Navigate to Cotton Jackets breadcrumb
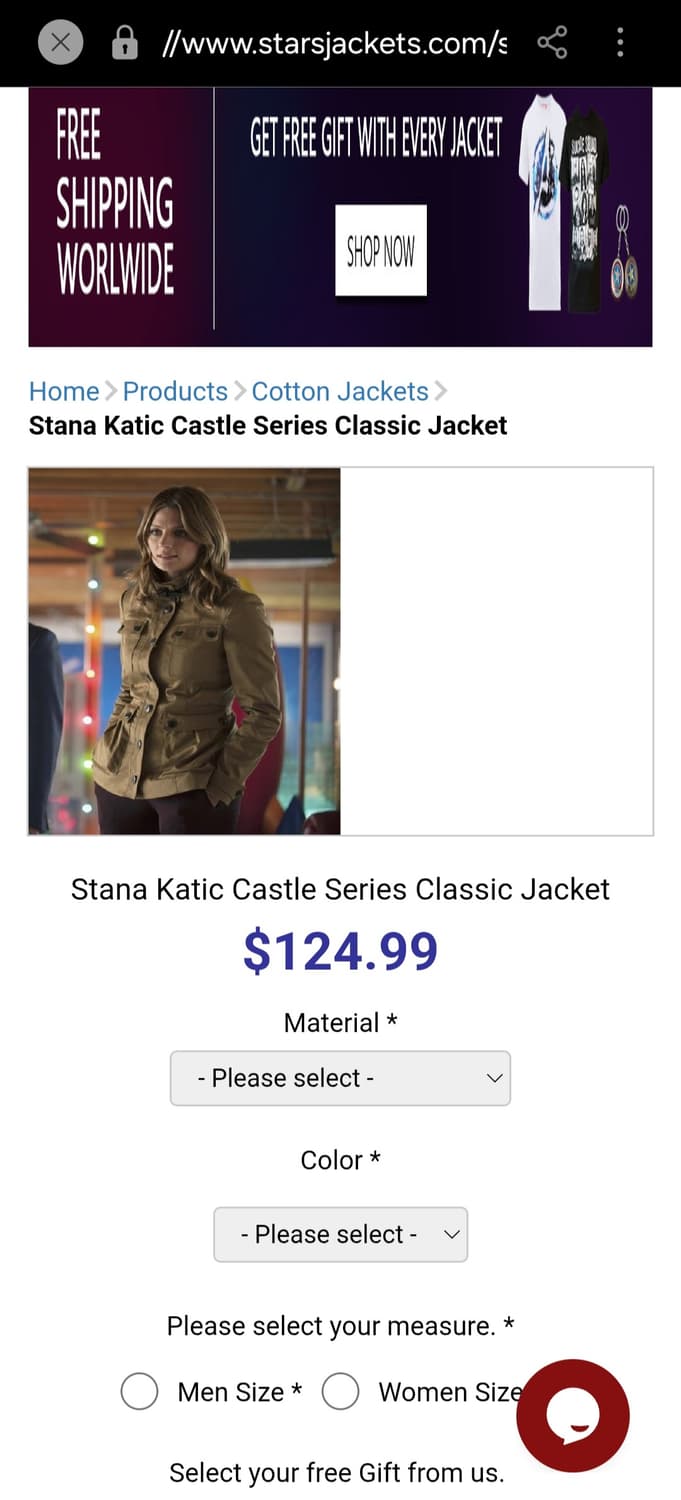The width and height of the screenshot is (681, 1500). pos(340,391)
